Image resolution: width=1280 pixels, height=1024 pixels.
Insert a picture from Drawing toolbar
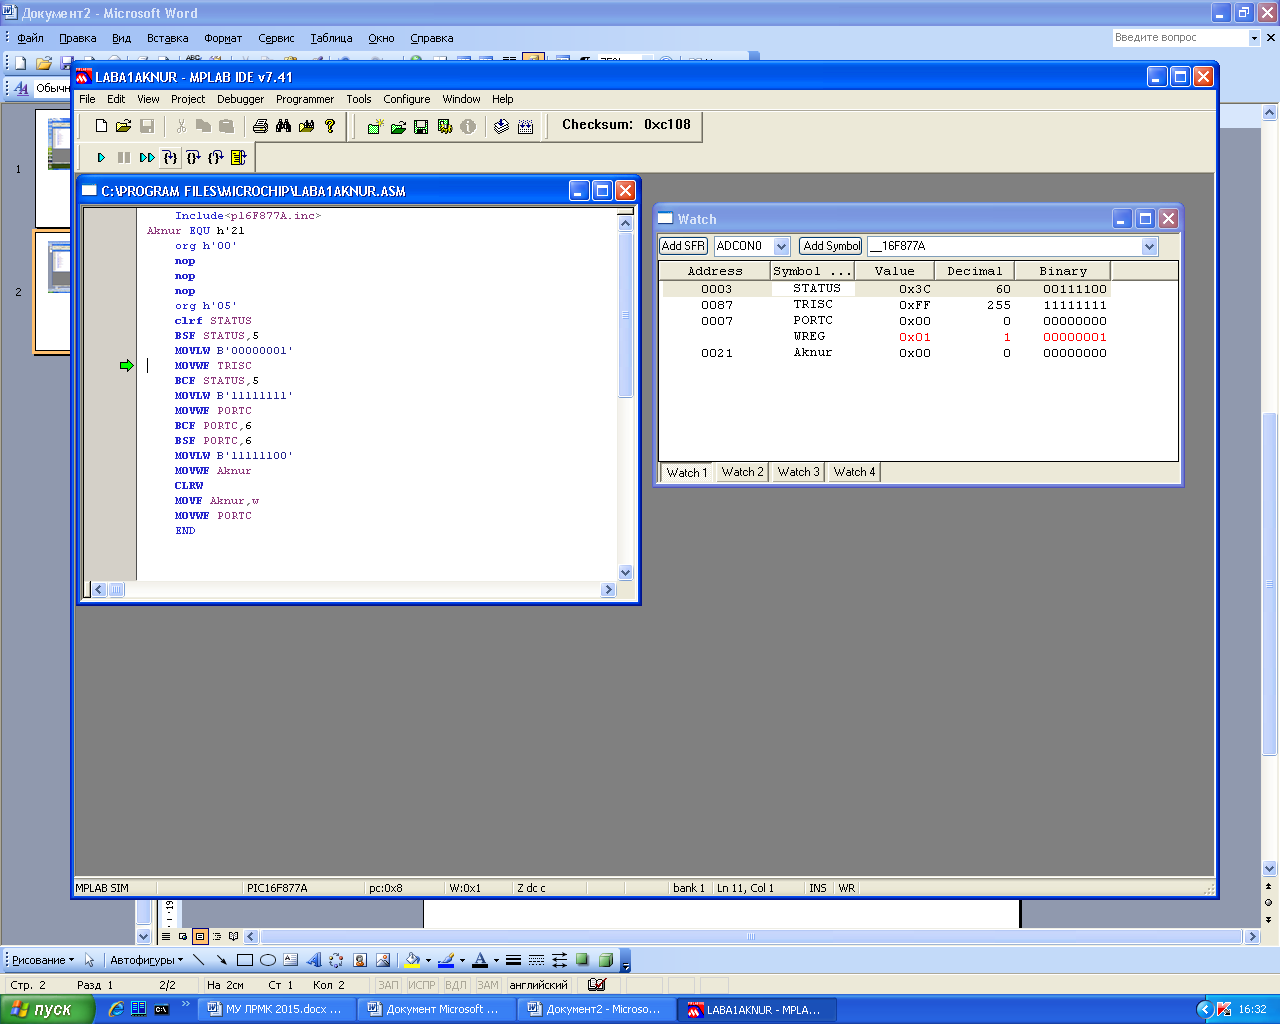tap(383, 960)
